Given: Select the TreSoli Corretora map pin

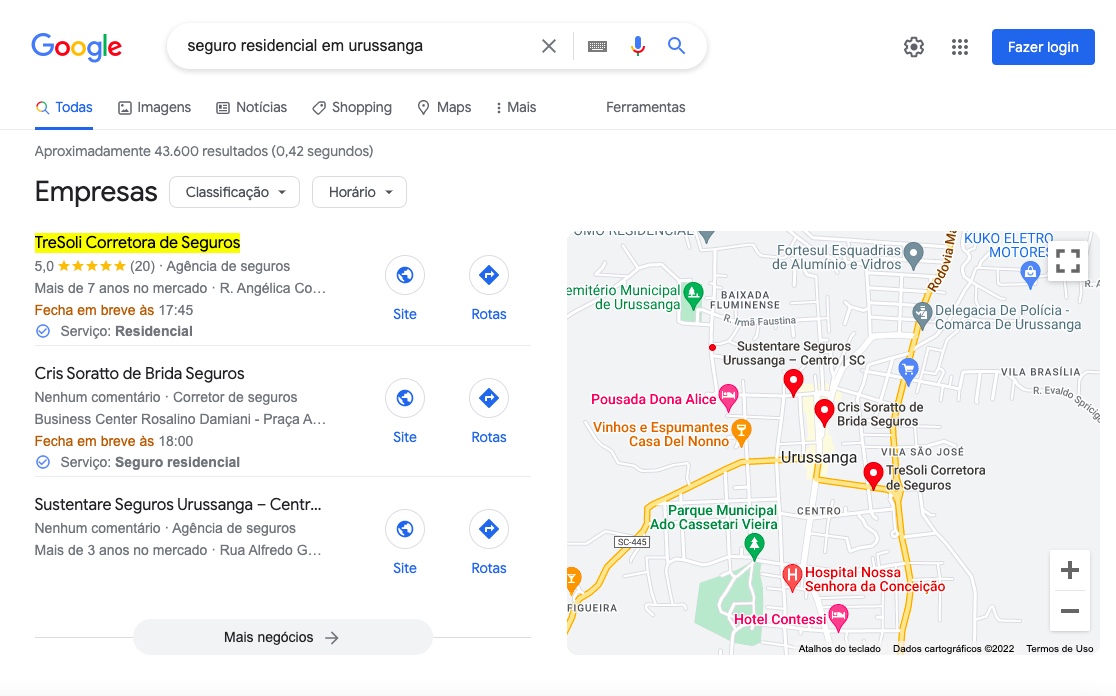Looking at the screenshot, I should pyautogui.click(x=873, y=475).
